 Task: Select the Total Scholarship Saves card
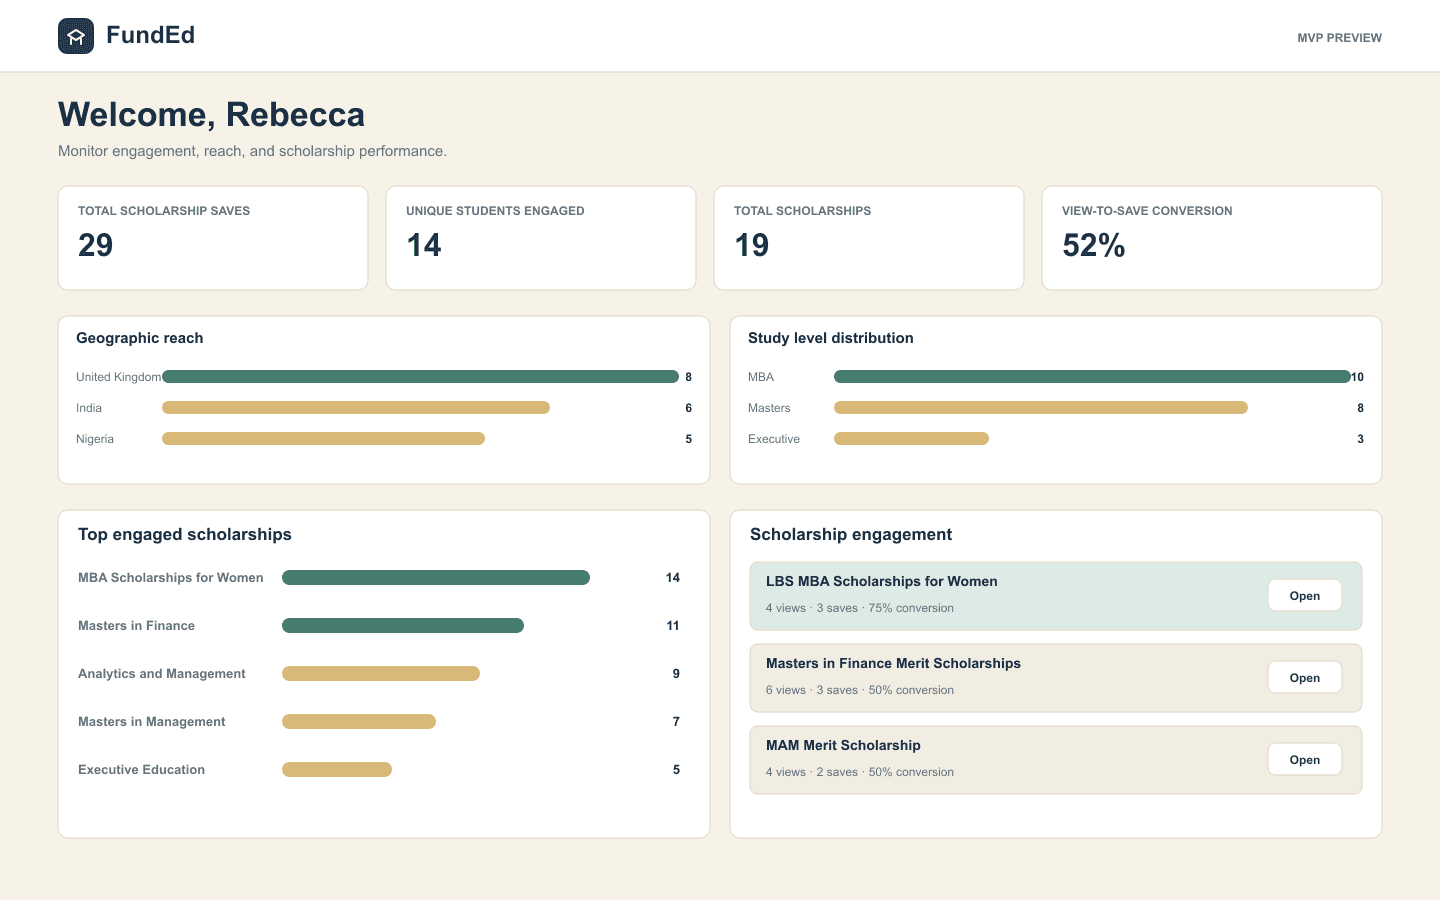click(213, 238)
